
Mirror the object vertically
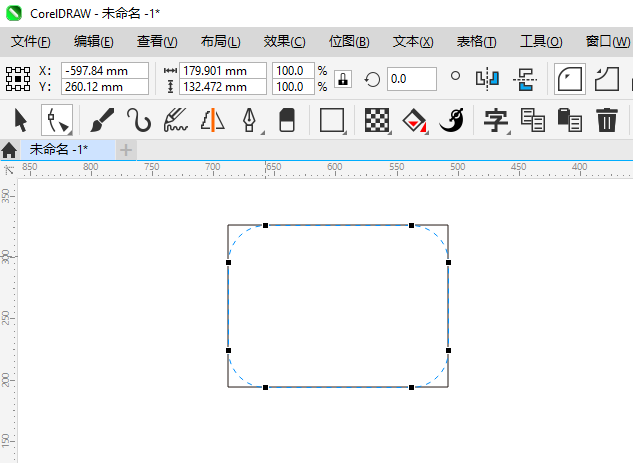click(x=525, y=79)
